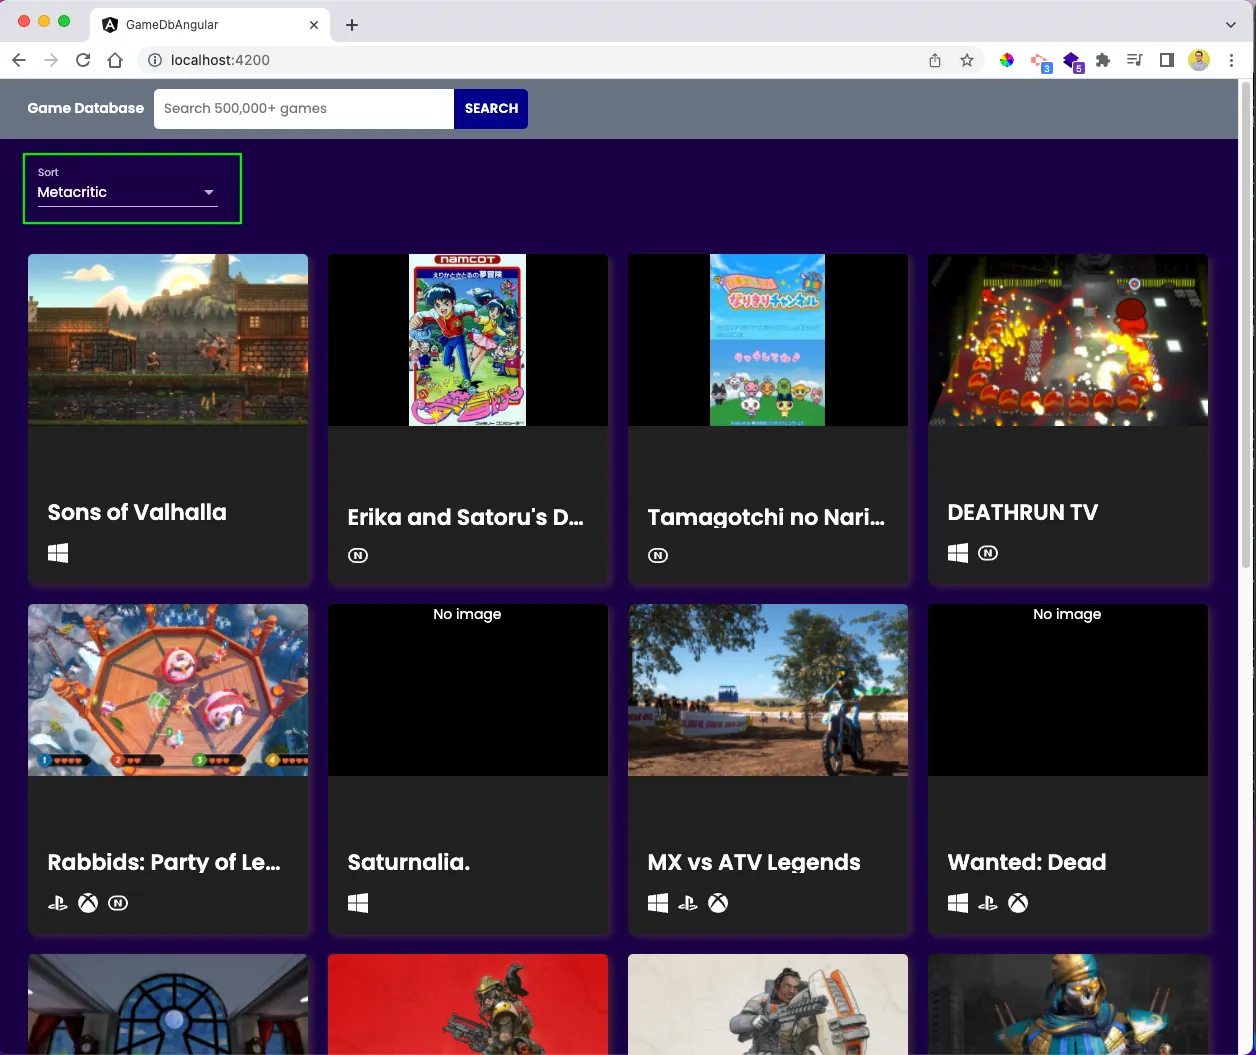The width and height of the screenshot is (1256, 1055).
Task: Click the SEARCH button
Action: [x=491, y=109]
